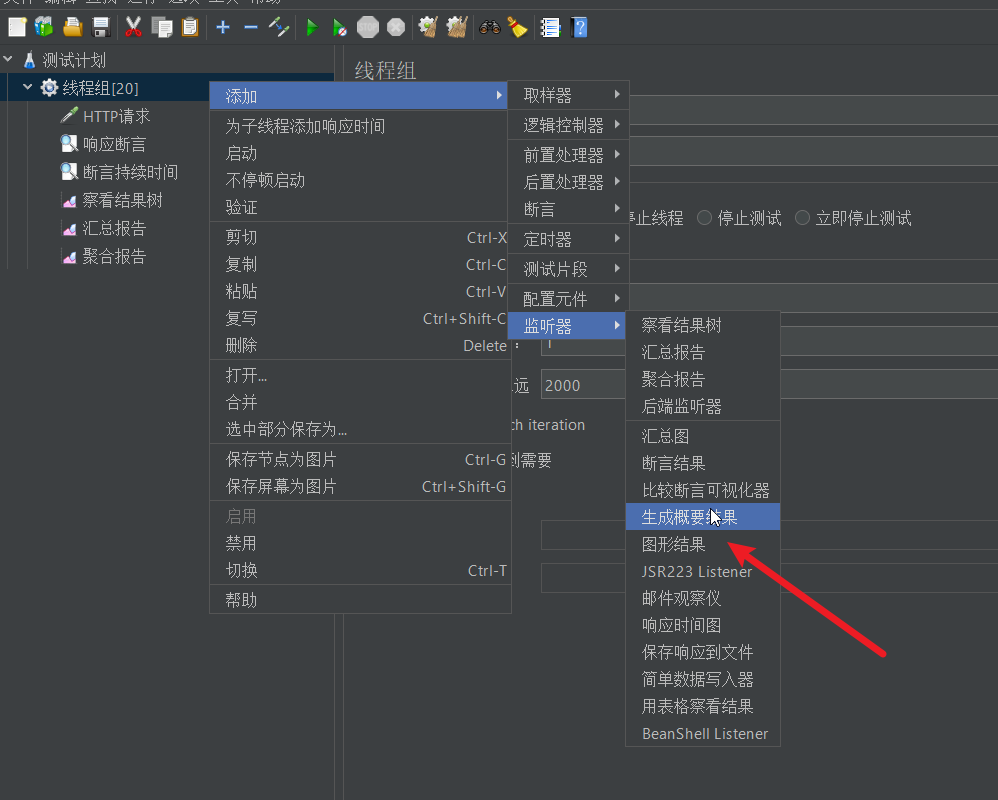
Task: Choose 后端监听器 menu entry
Action: (703, 406)
